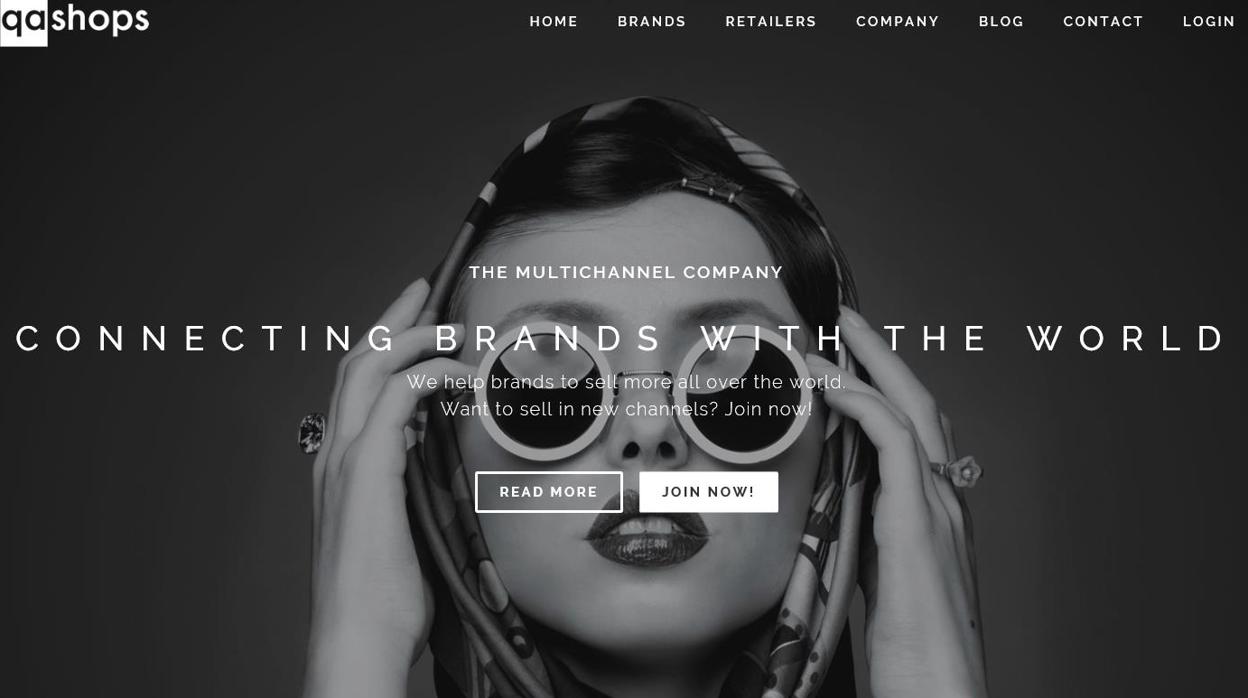Click the qashops logo
Viewport: 1248px width, 698px height.
click(x=75, y=19)
